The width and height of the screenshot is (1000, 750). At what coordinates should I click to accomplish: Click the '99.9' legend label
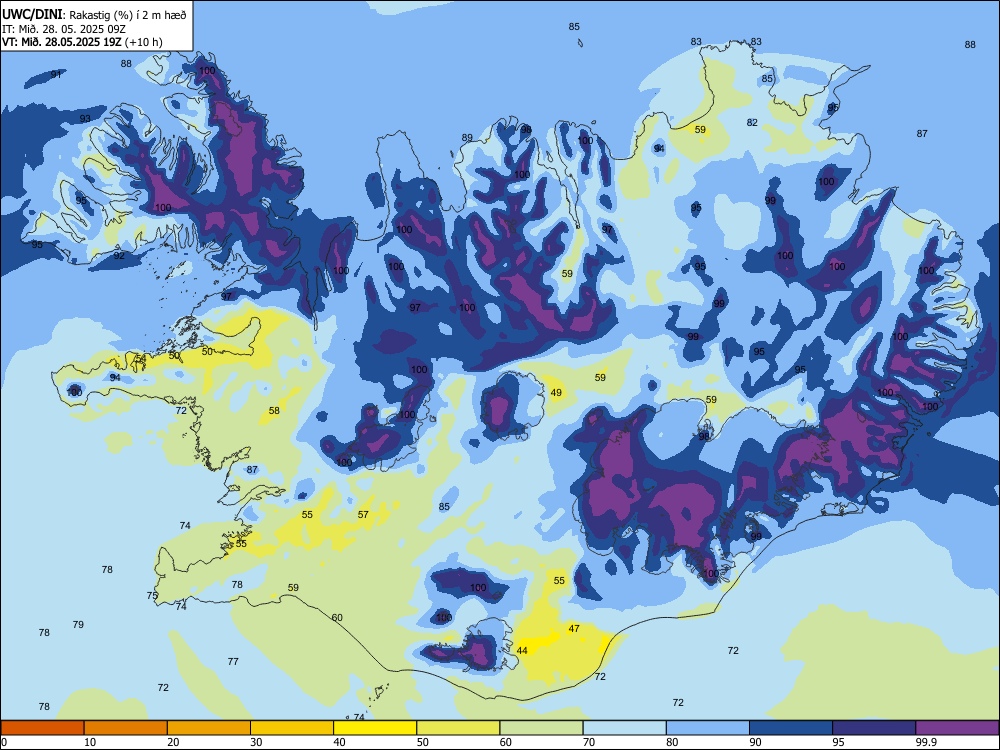click(x=926, y=742)
